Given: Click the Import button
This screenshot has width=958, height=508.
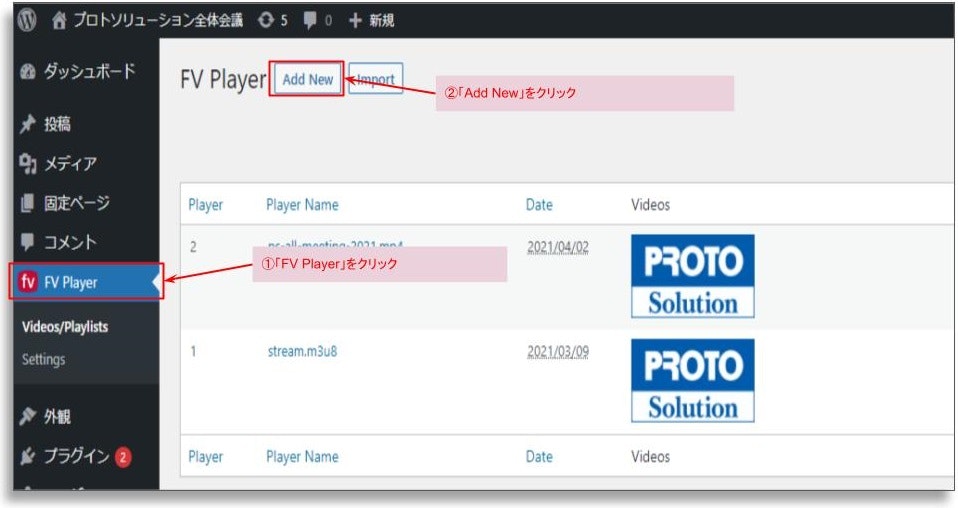Looking at the screenshot, I should click(376, 79).
